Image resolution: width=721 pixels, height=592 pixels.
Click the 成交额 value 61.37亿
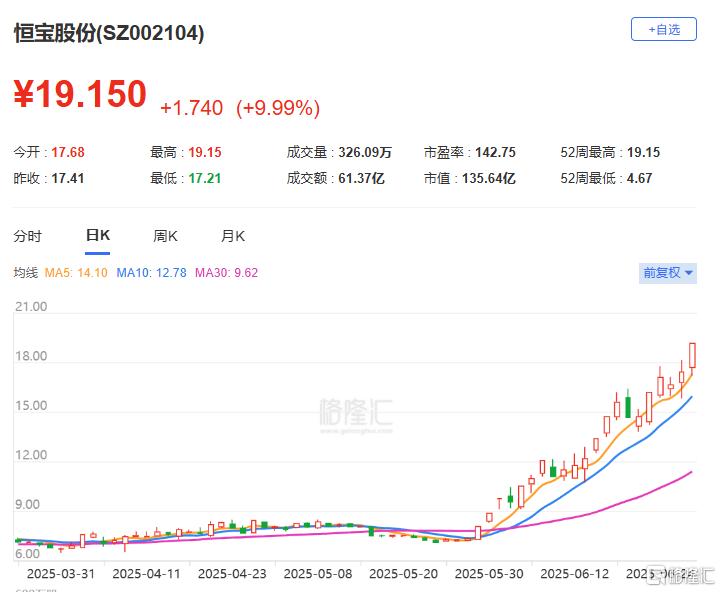click(361, 178)
